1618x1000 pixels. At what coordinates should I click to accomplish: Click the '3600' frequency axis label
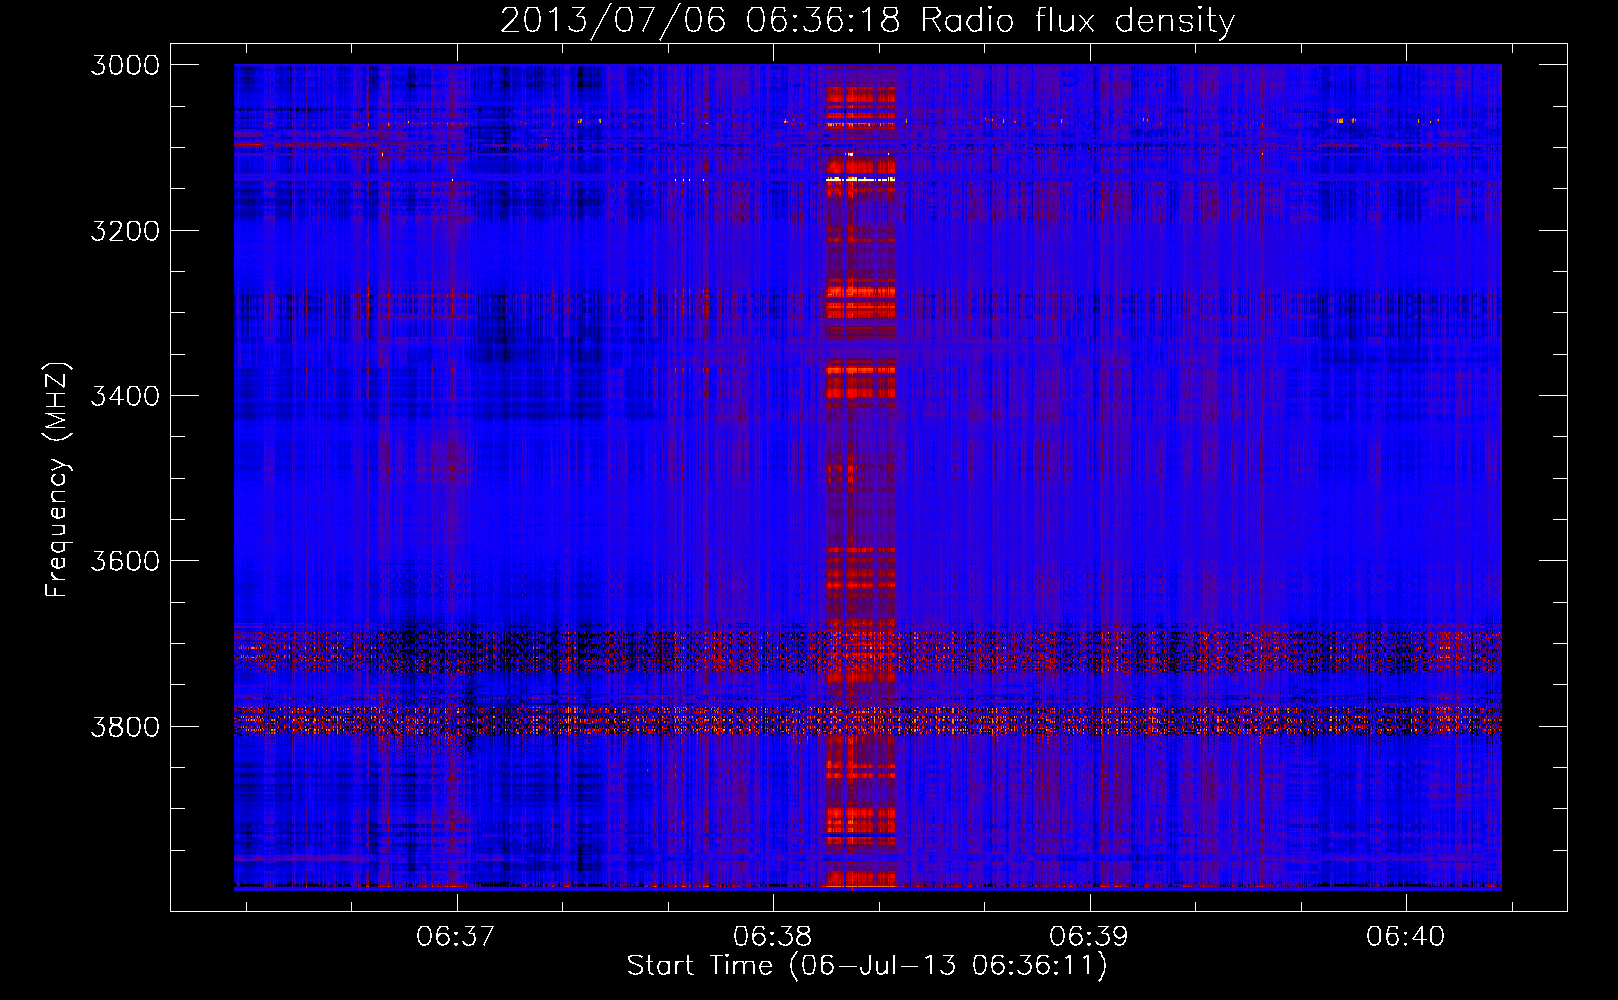coord(125,561)
